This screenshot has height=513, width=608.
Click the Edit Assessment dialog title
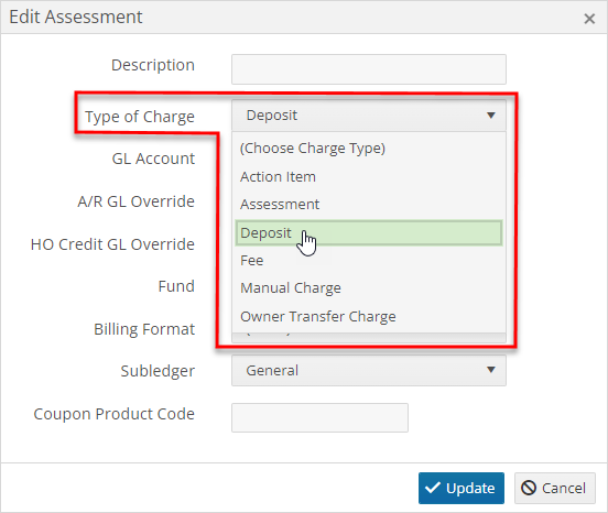click(76, 17)
